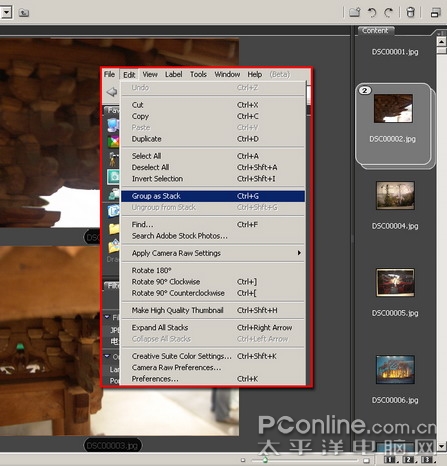Open the Tools menu
The height and width of the screenshot is (466, 447).
coord(198,74)
